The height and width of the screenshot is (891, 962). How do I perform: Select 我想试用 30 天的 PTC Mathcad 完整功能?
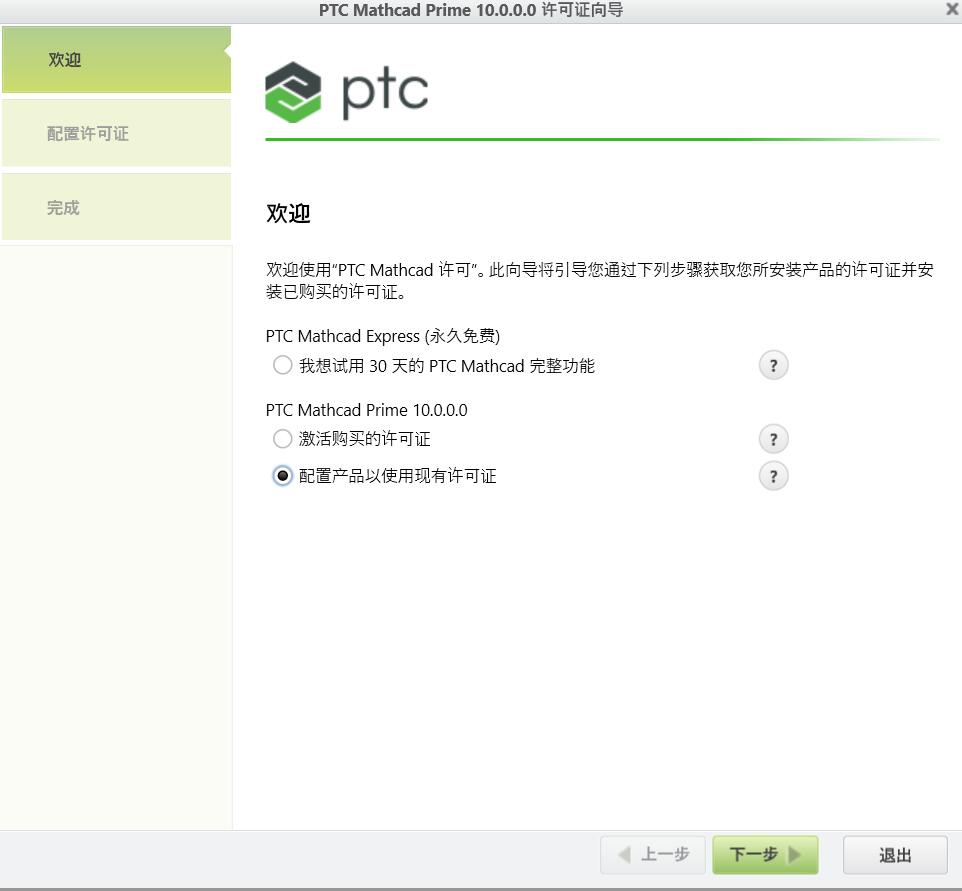[x=281, y=365]
